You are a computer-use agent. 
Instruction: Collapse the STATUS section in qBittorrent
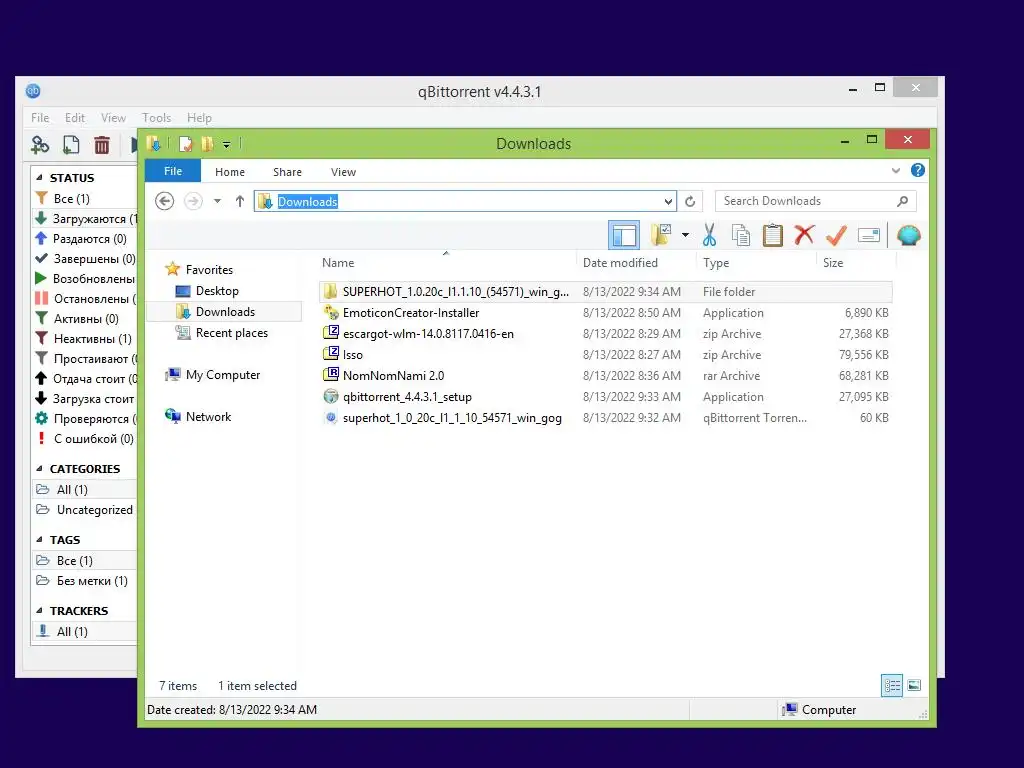[39, 178]
